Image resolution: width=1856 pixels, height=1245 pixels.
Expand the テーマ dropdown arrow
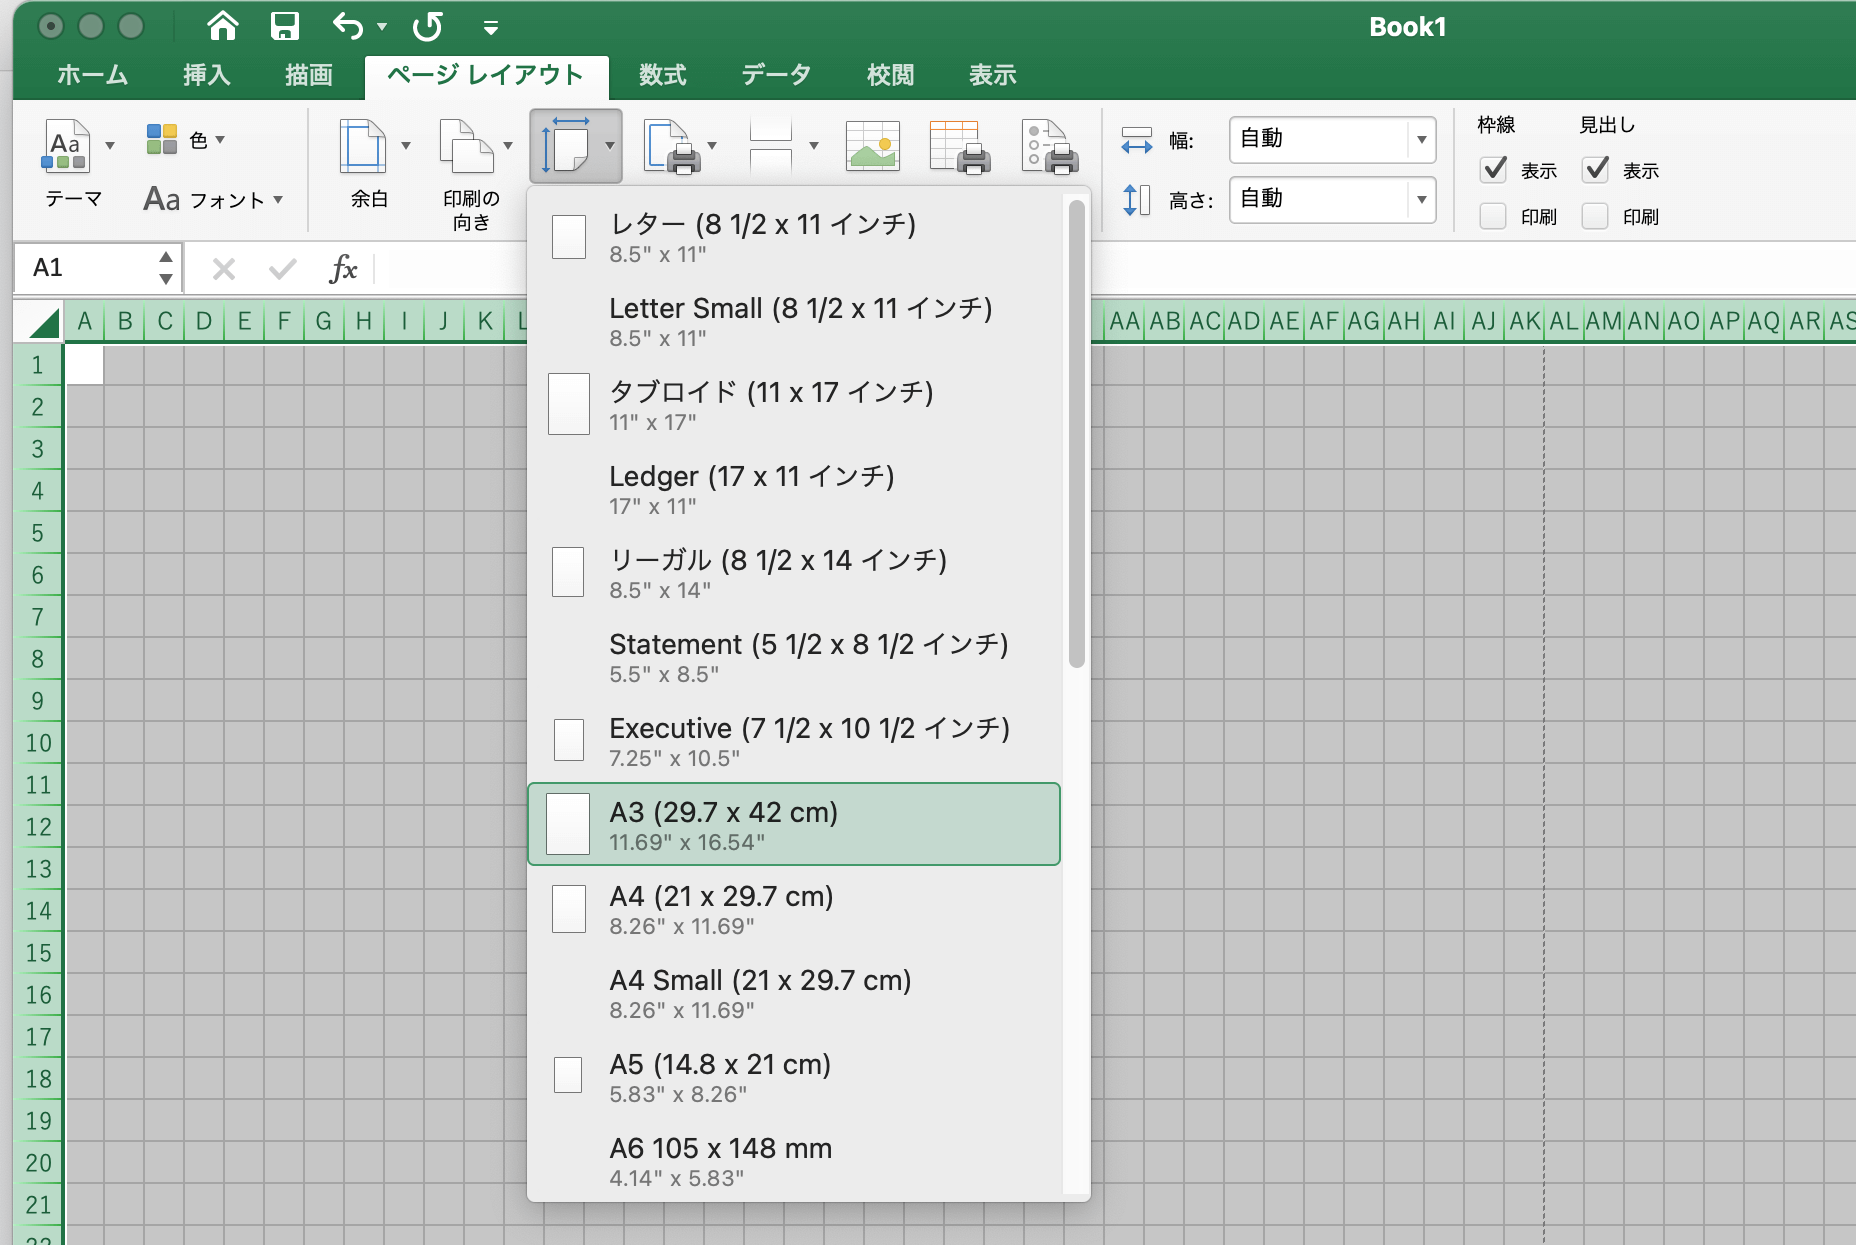(x=110, y=146)
